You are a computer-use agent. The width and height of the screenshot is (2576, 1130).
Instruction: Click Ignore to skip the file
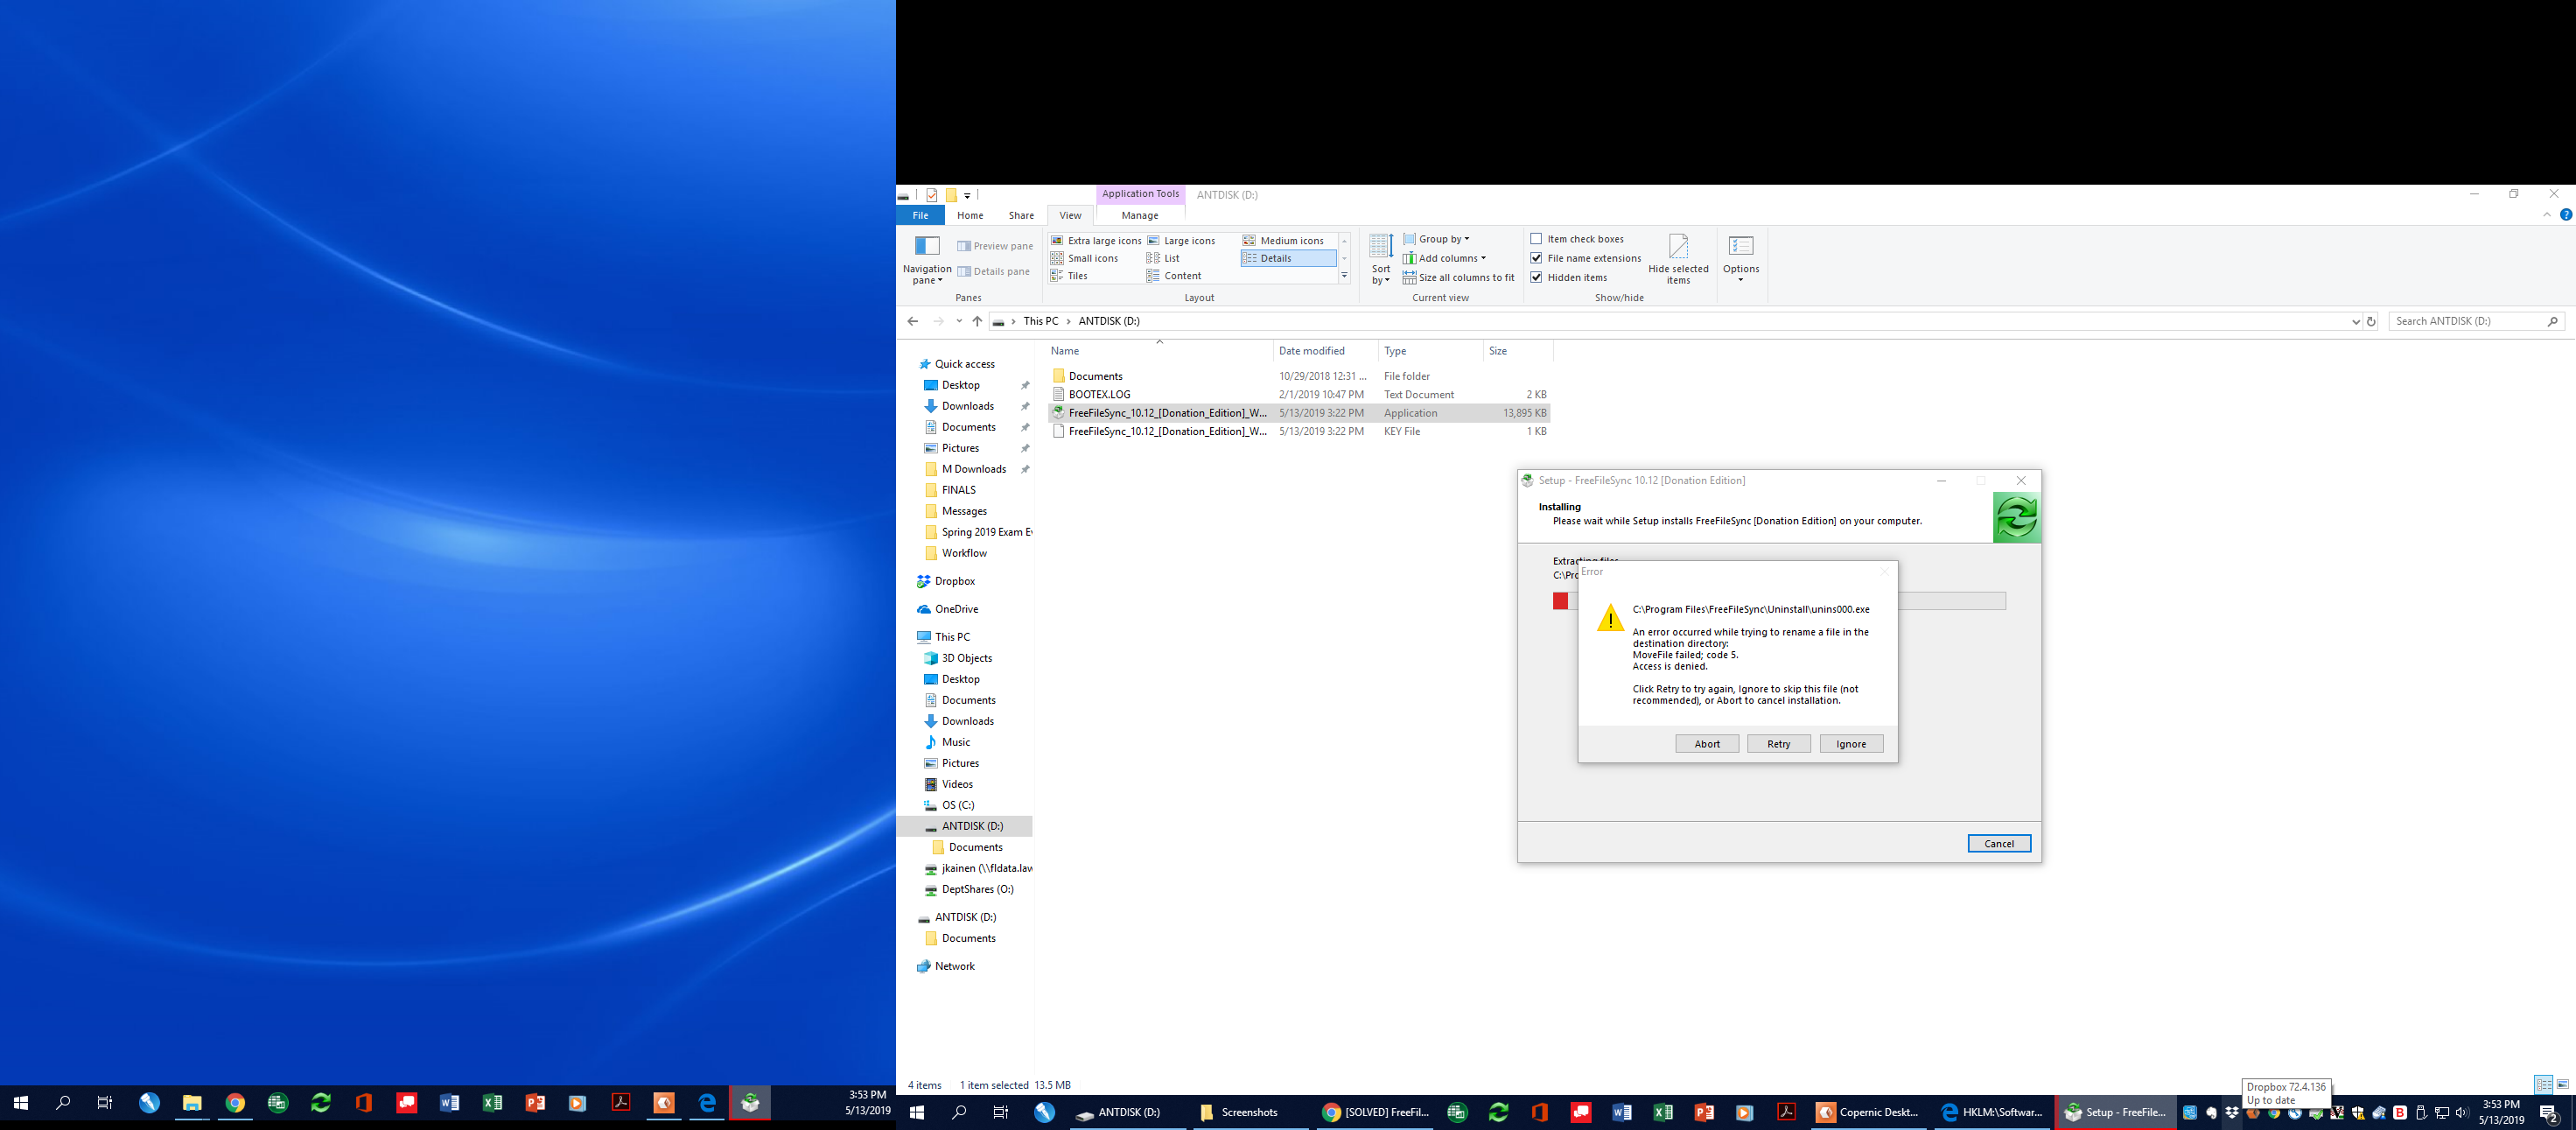(x=1851, y=744)
